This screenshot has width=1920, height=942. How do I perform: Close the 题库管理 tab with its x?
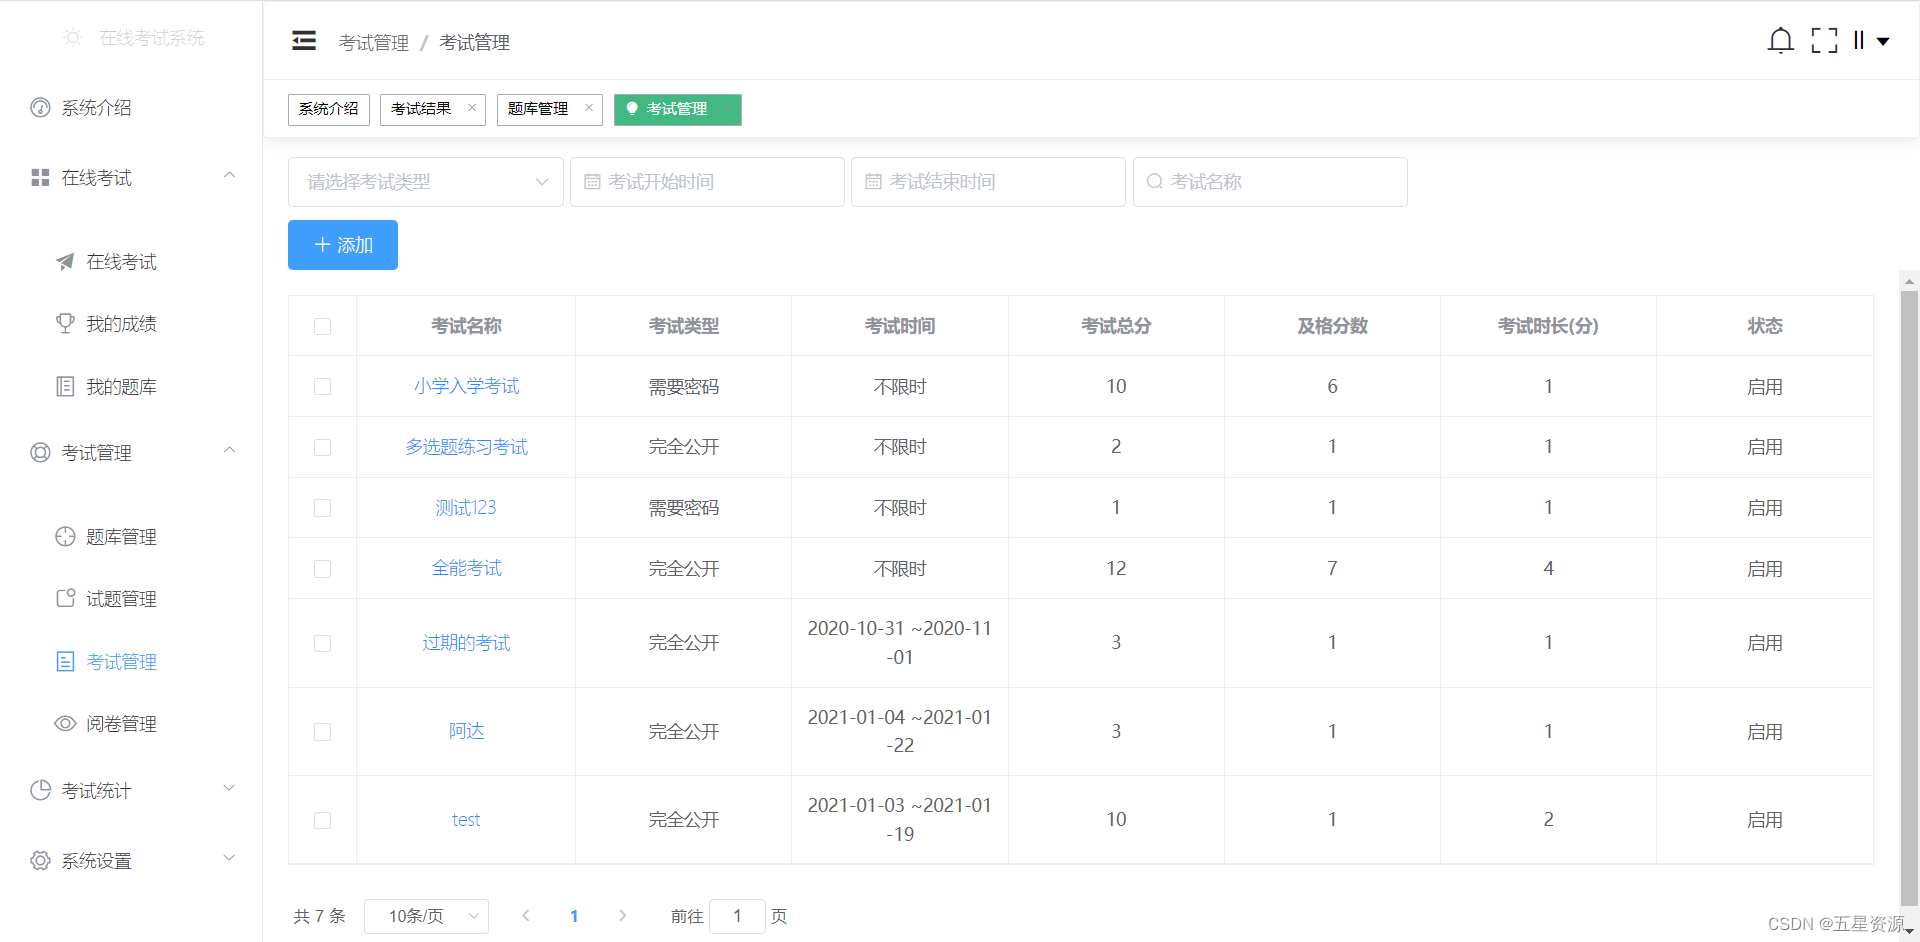coord(589,108)
